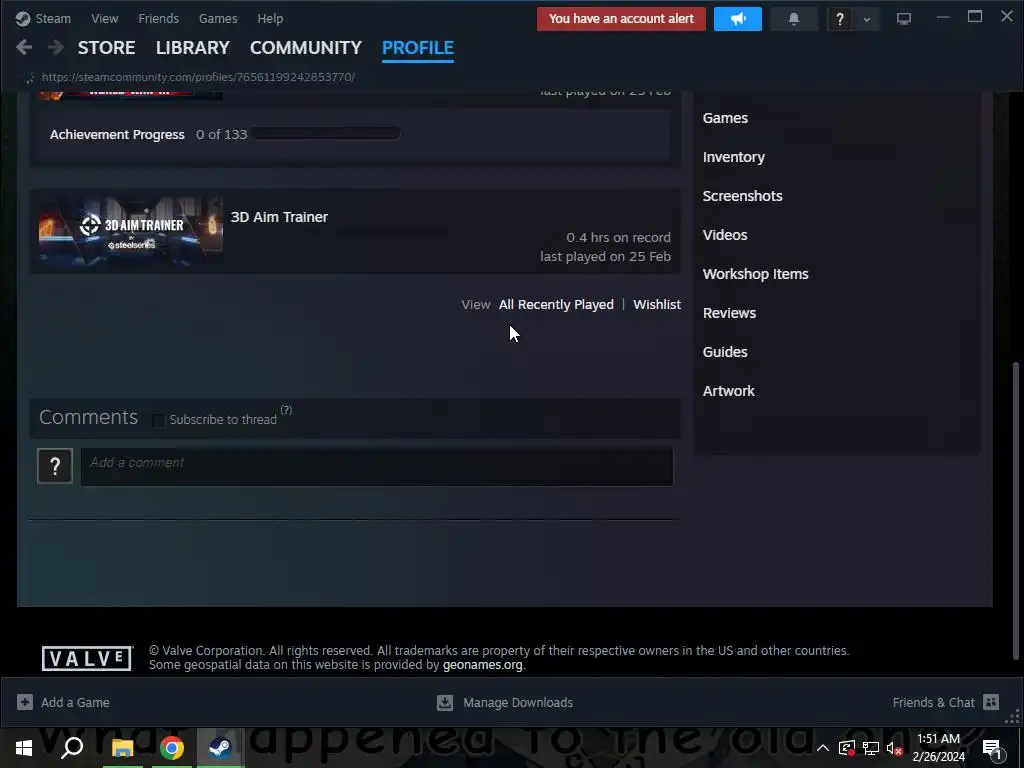This screenshot has width=1024, height=768.
Task: Go forward with the right arrow
Action: 56,47
